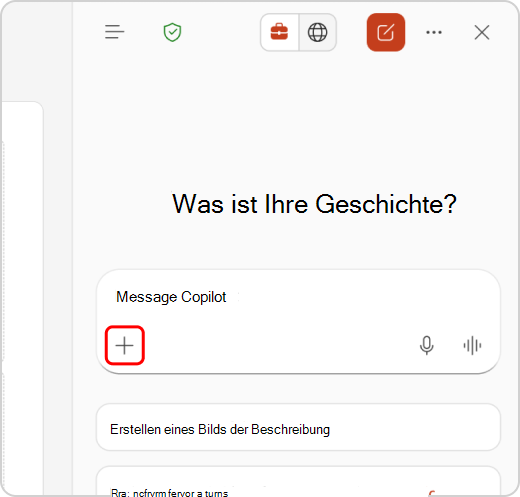The image size is (520, 497).
Task: Close the Copilot pane
Action: point(482,32)
